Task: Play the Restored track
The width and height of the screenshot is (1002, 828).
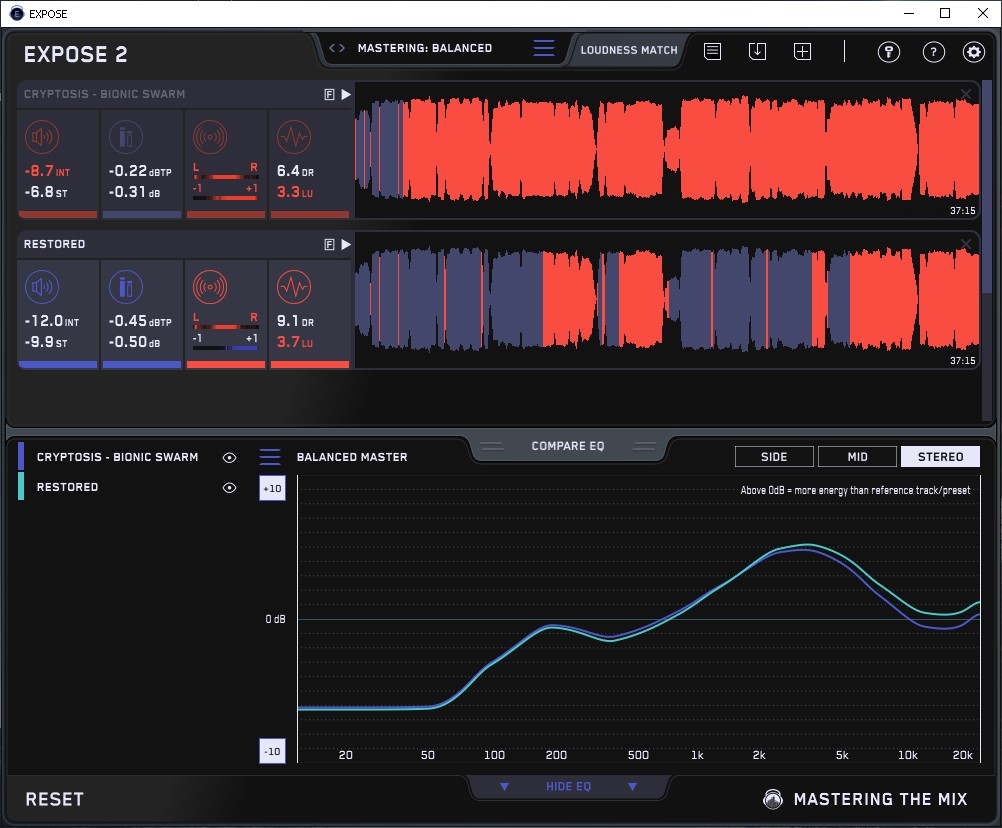Action: [x=346, y=244]
